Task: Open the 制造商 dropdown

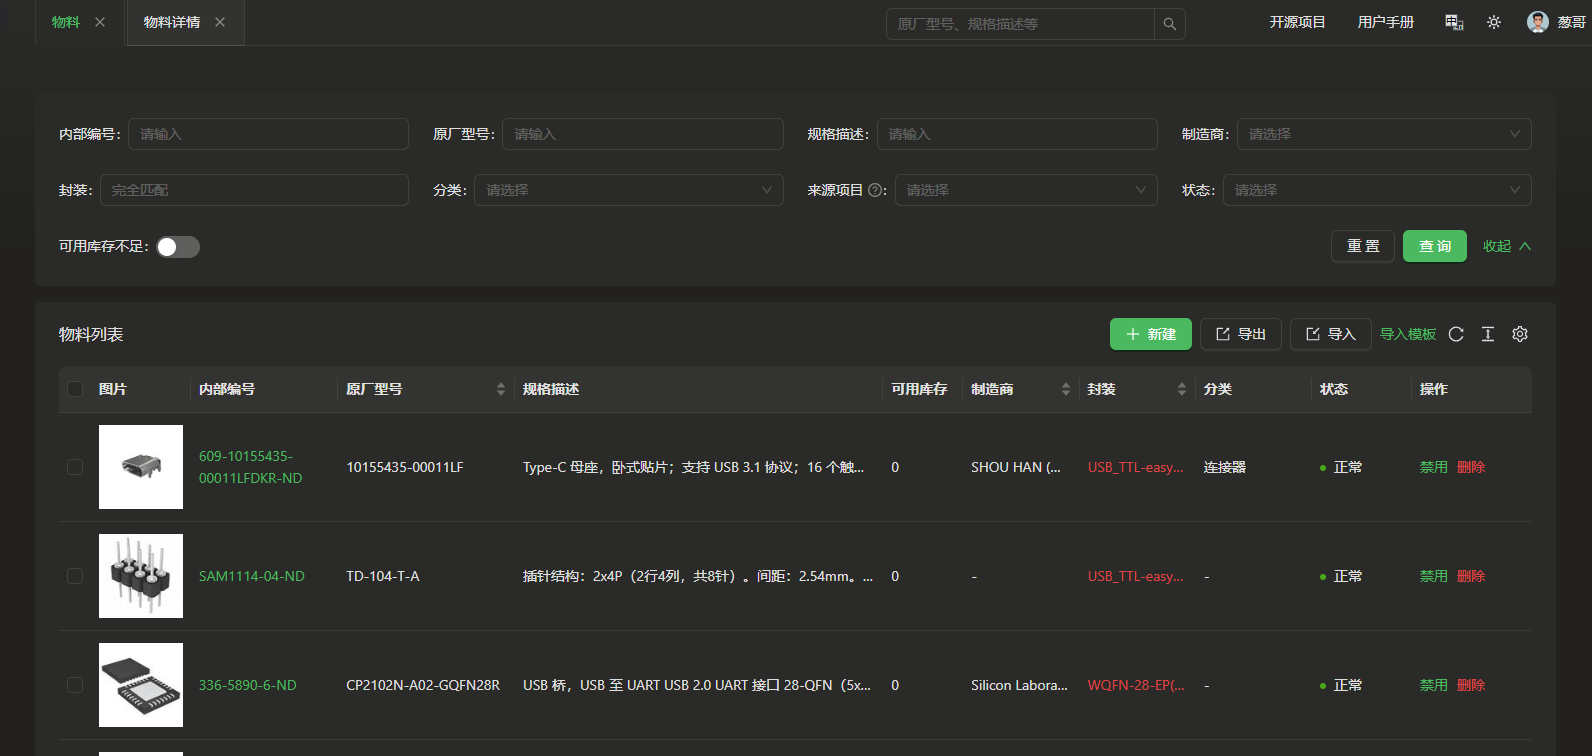Action: (x=1384, y=134)
